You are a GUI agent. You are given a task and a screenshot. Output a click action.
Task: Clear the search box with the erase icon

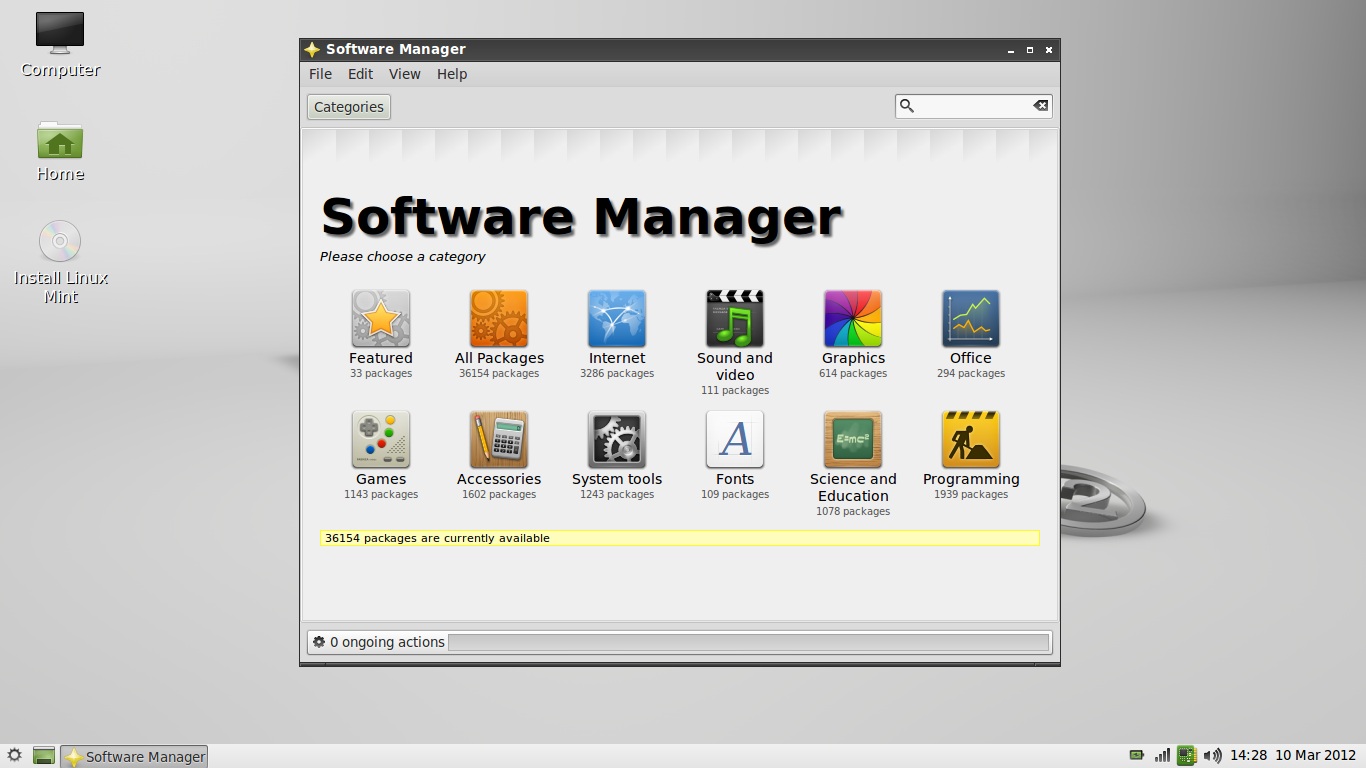click(x=1040, y=106)
